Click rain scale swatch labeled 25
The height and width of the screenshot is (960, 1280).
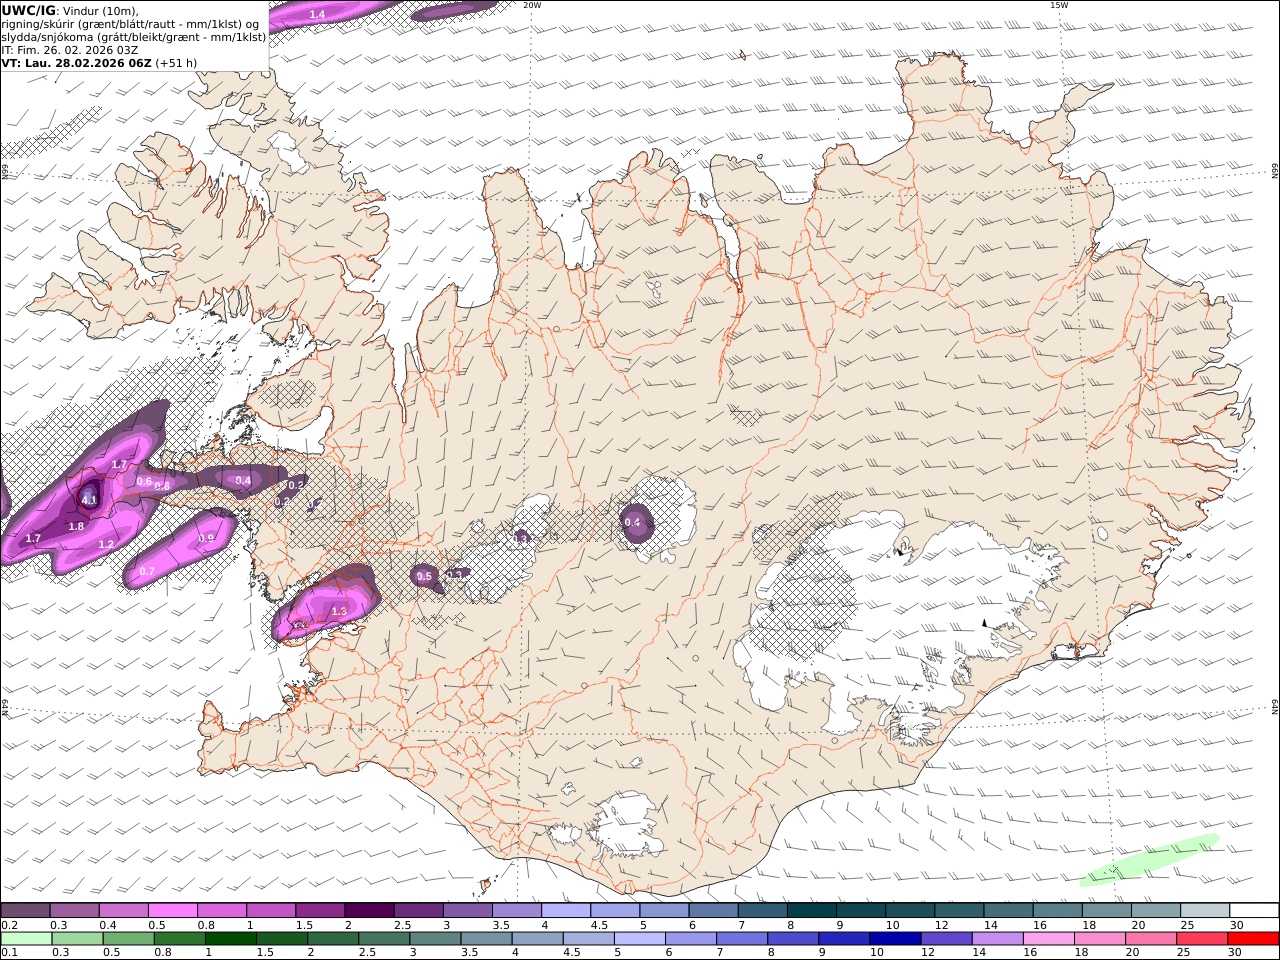pyautogui.click(x=1201, y=939)
